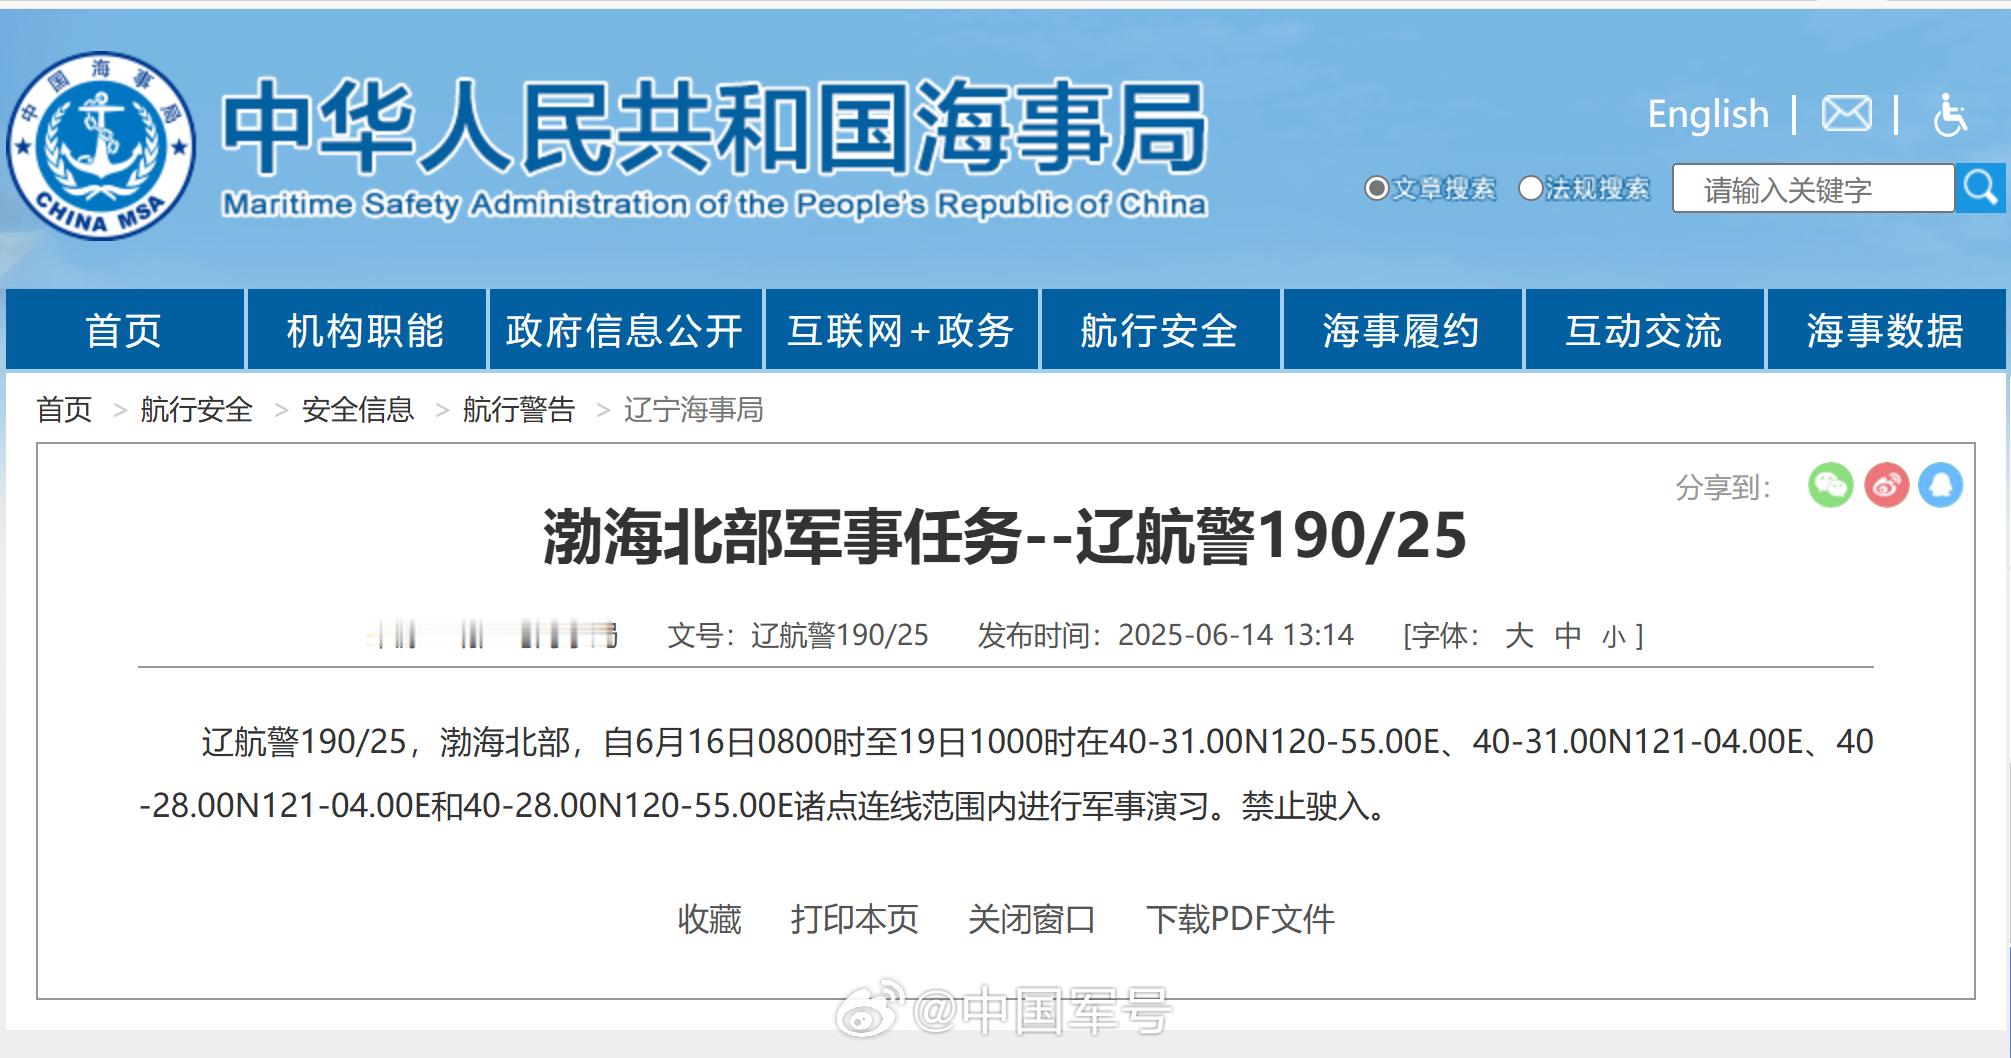Viewport: 2011px width, 1058px height.
Task: Go to 航行安全 in the breadcrumb
Action: click(196, 409)
